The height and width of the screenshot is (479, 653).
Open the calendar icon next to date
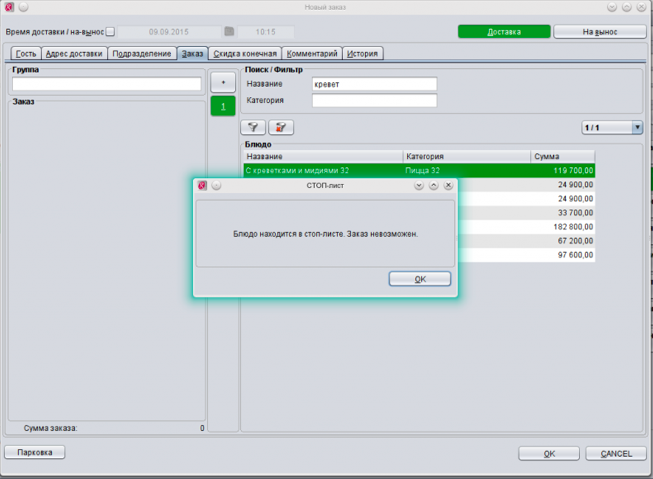[229, 32]
